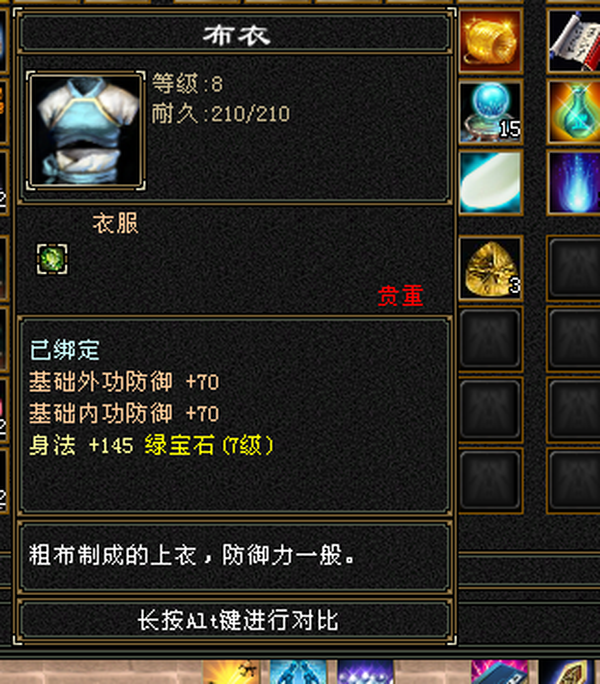This screenshot has width=600, height=684.
Task: Click the red 贵重 label
Action: click(x=400, y=295)
